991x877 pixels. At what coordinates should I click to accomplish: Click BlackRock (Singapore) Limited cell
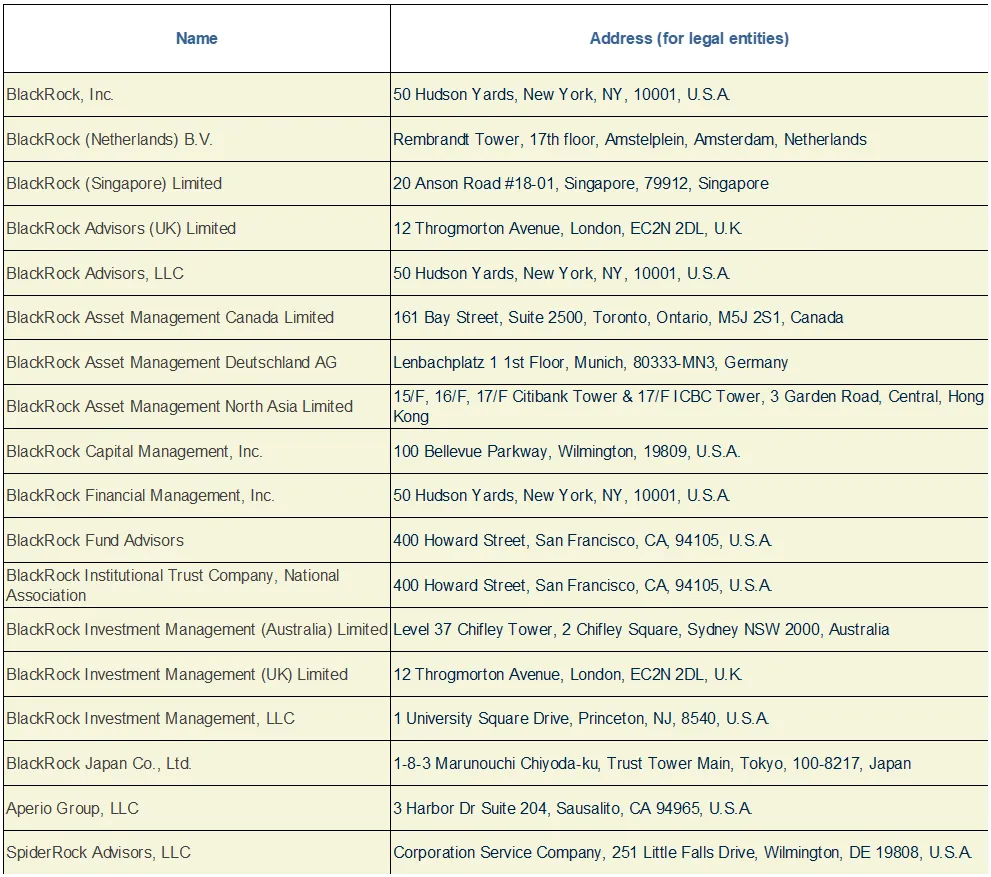tap(197, 184)
